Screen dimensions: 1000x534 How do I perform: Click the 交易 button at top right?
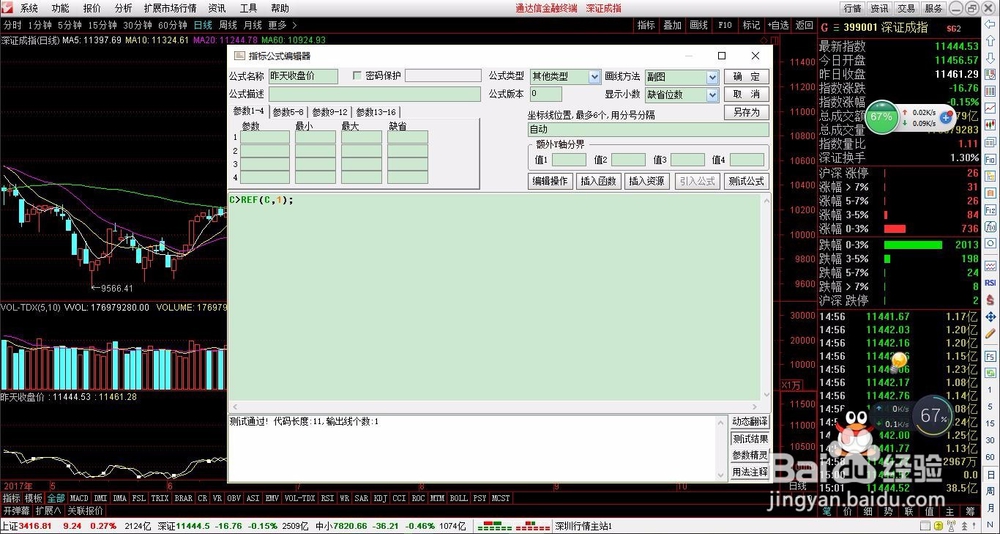pos(906,8)
